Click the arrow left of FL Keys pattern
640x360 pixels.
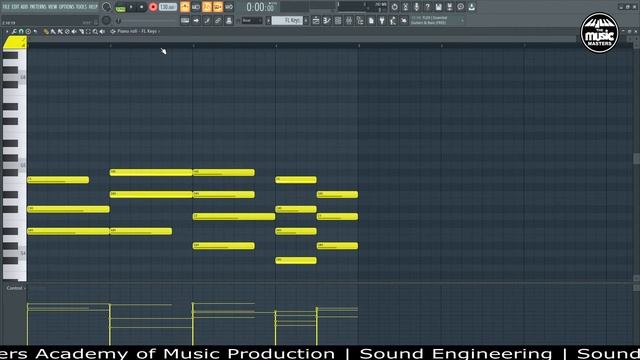coord(269,20)
